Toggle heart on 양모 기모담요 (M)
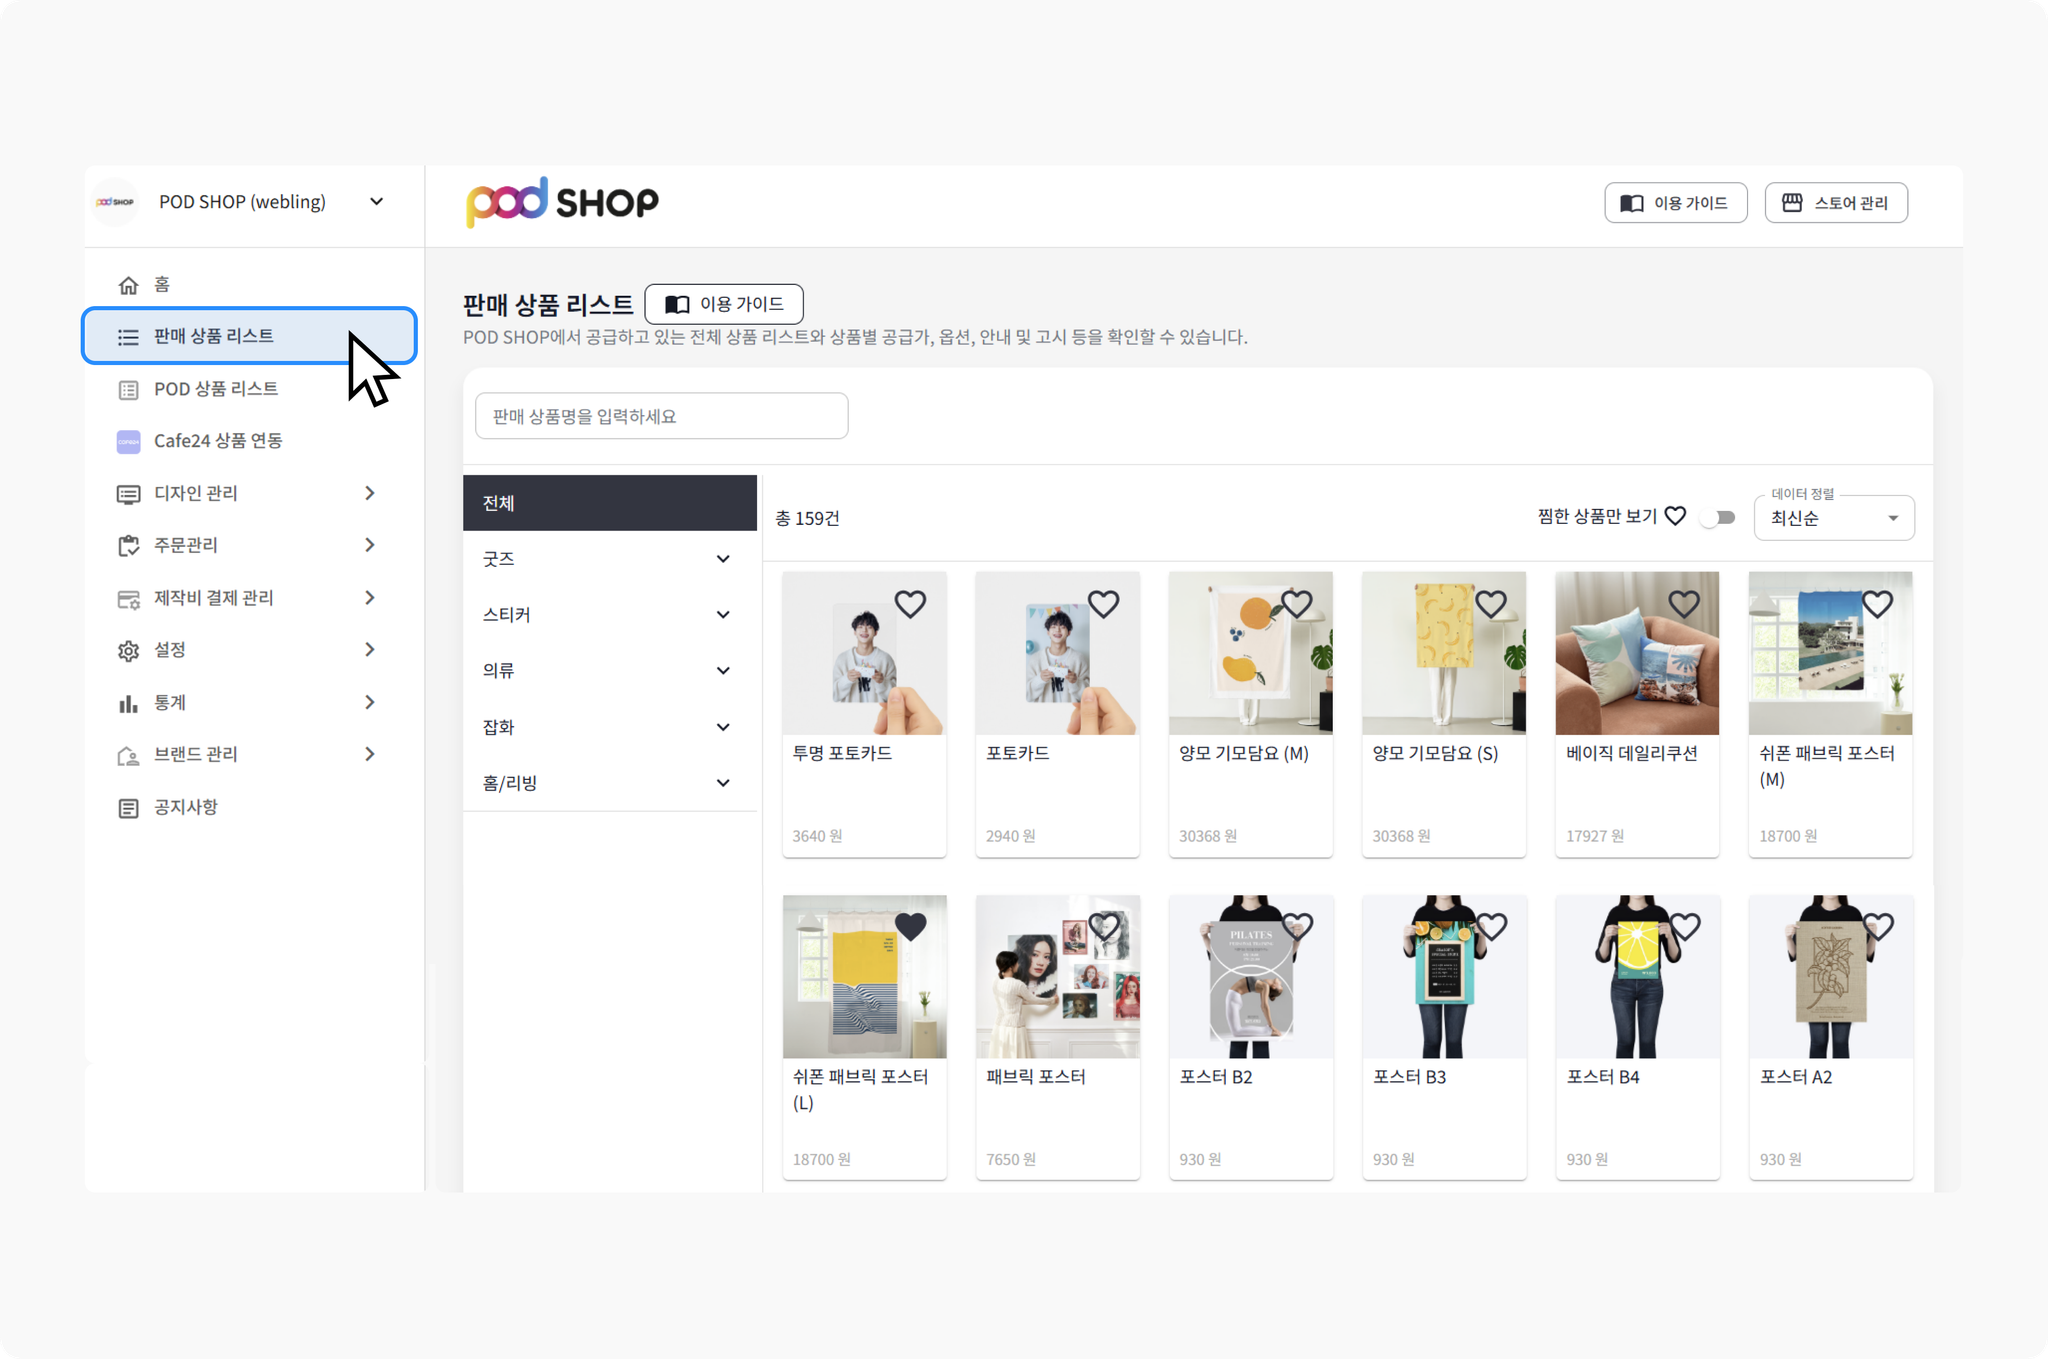The width and height of the screenshot is (2048, 1359). tap(1297, 604)
